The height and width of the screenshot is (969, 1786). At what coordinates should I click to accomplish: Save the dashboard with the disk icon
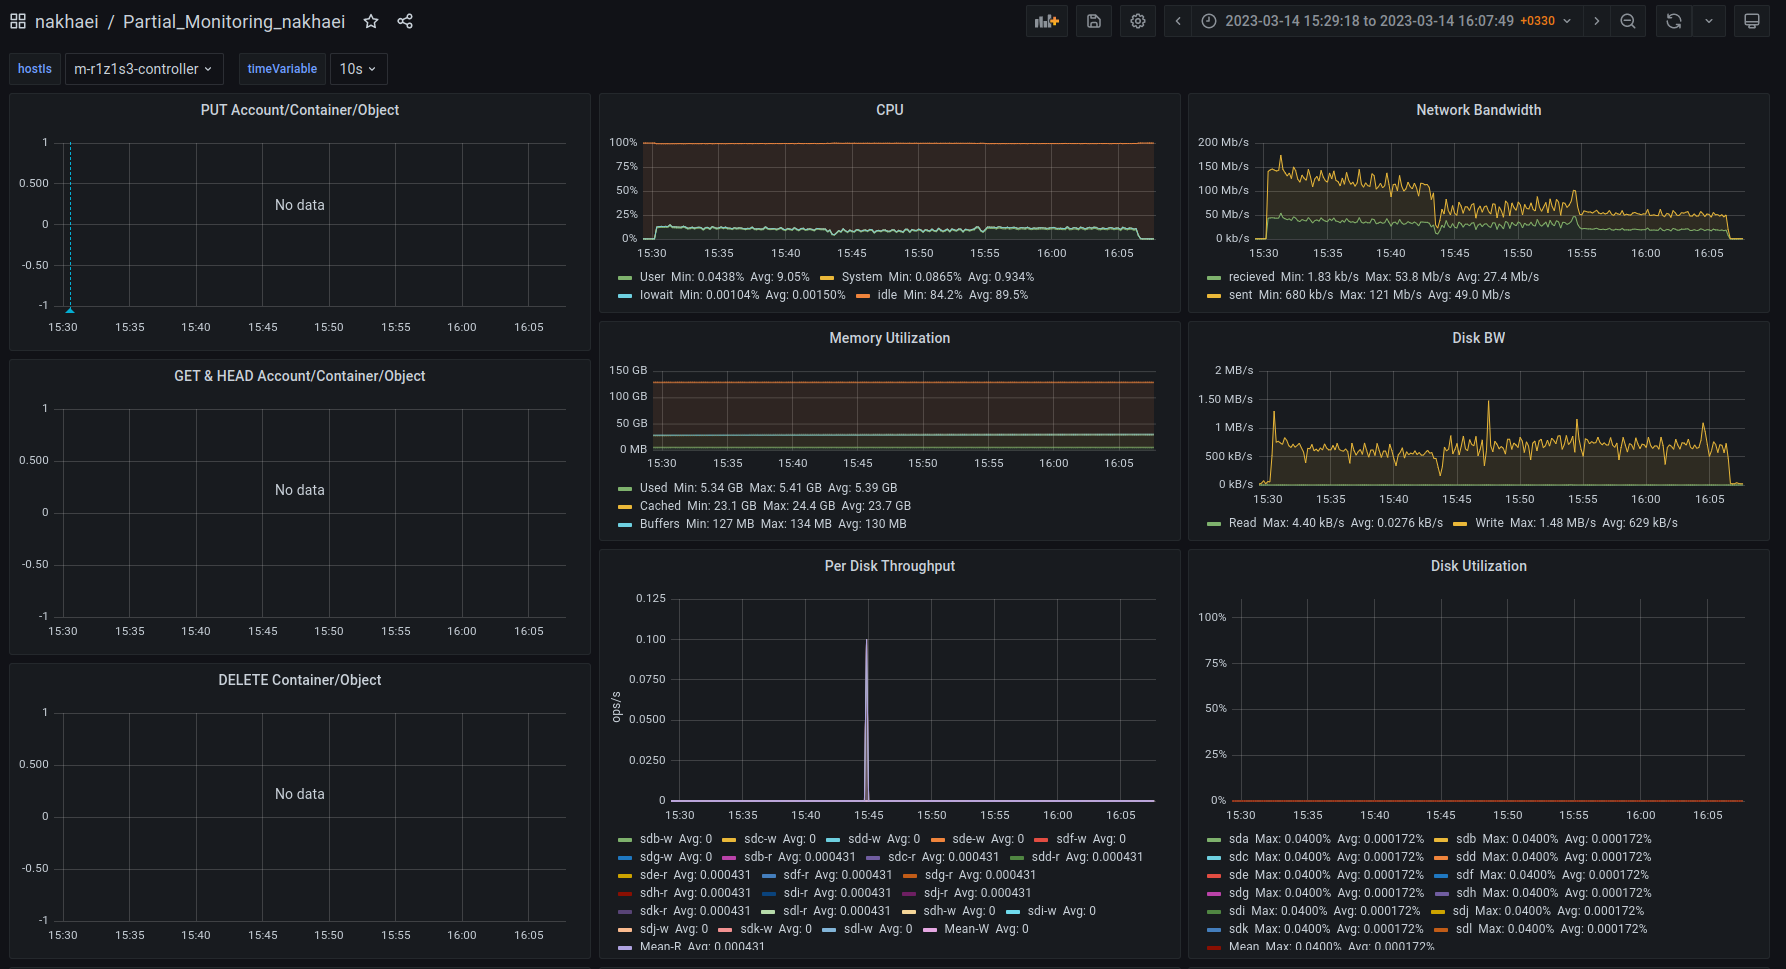(x=1094, y=21)
